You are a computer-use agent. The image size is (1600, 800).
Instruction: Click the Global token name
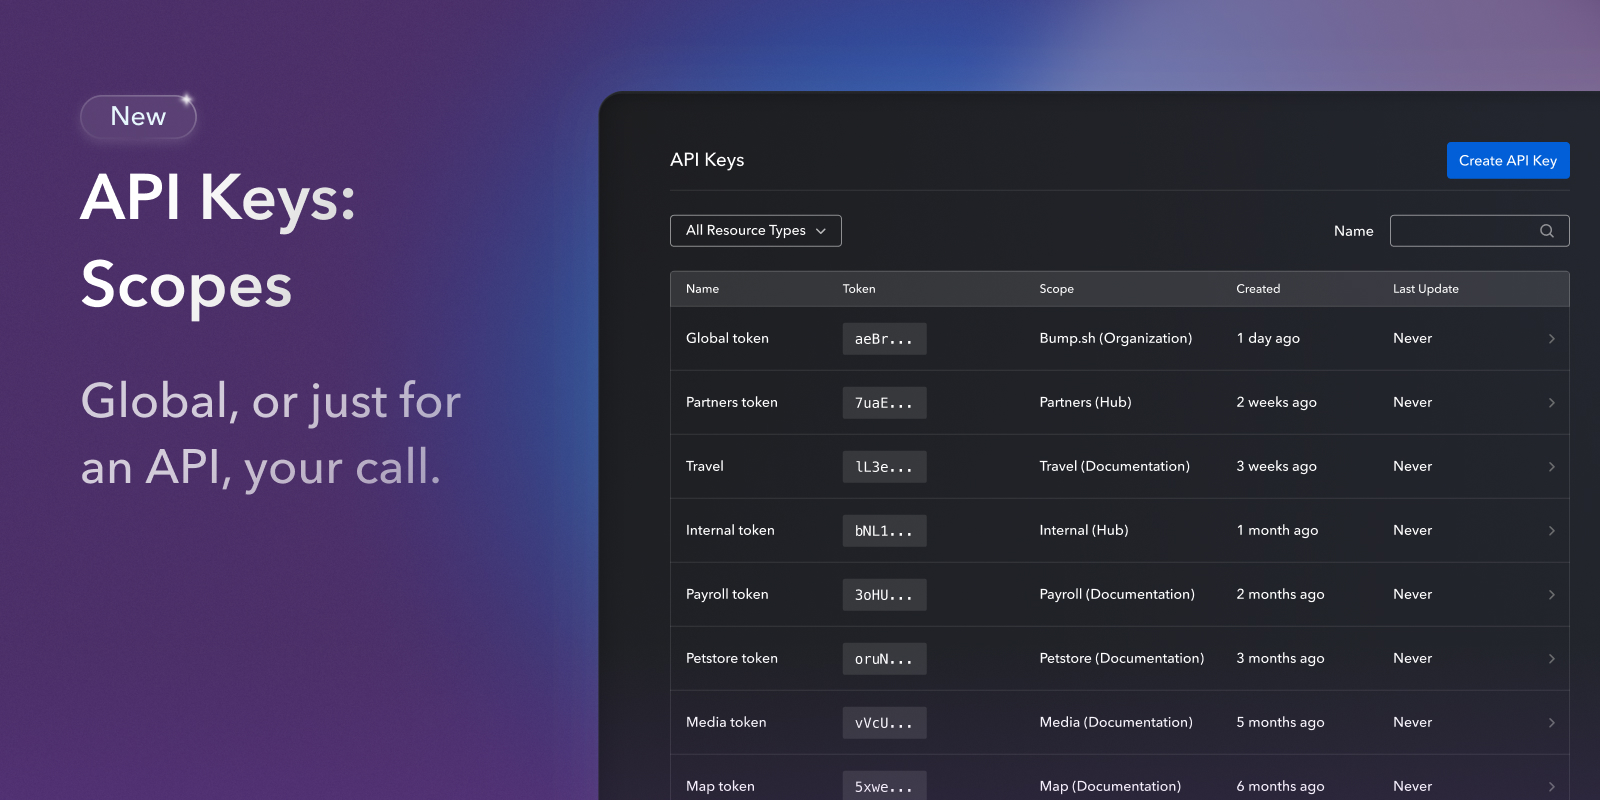click(x=727, y=338)
